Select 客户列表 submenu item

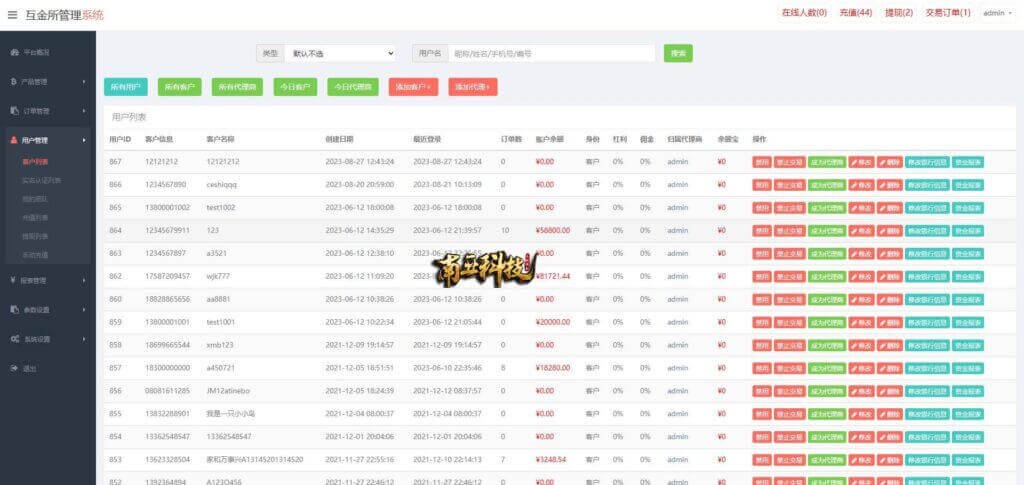click(35, 161)
